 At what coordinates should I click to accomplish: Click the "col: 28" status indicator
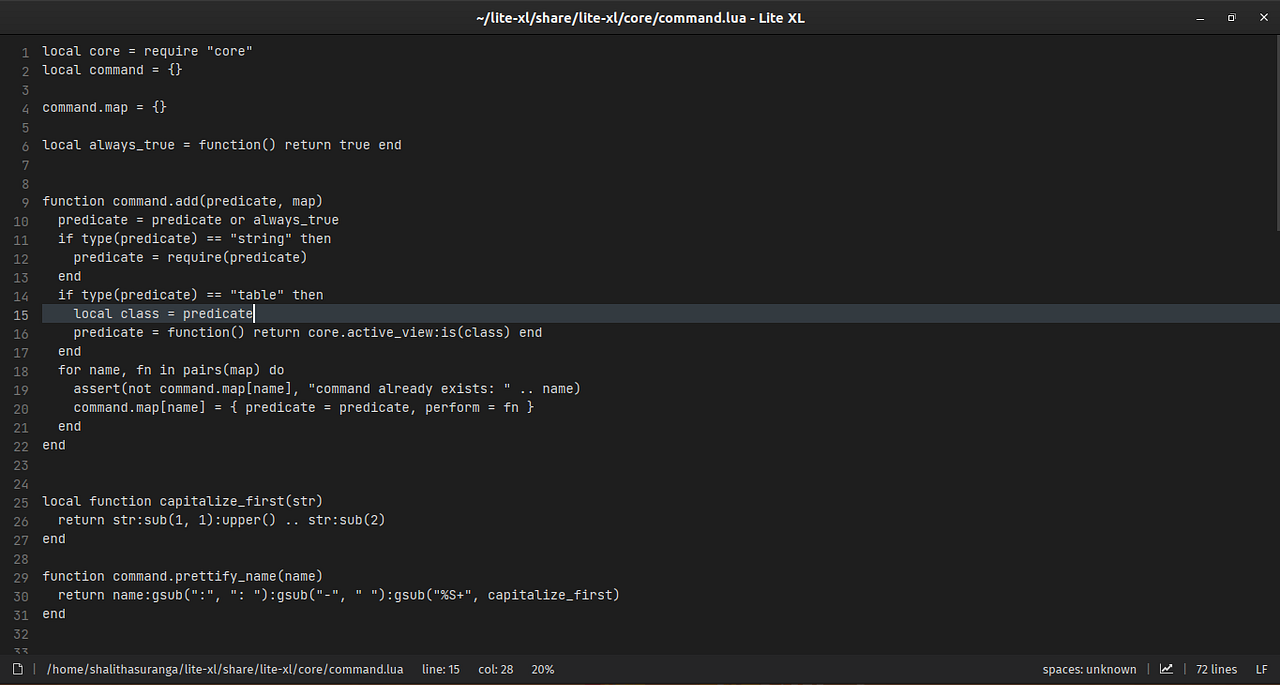coord(495,669)
